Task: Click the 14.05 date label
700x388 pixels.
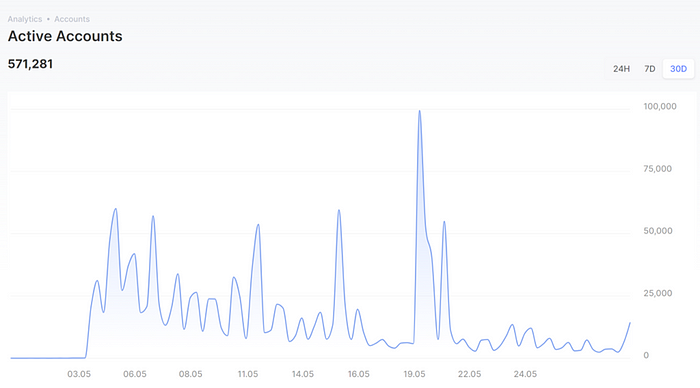Action: point(303,374)
